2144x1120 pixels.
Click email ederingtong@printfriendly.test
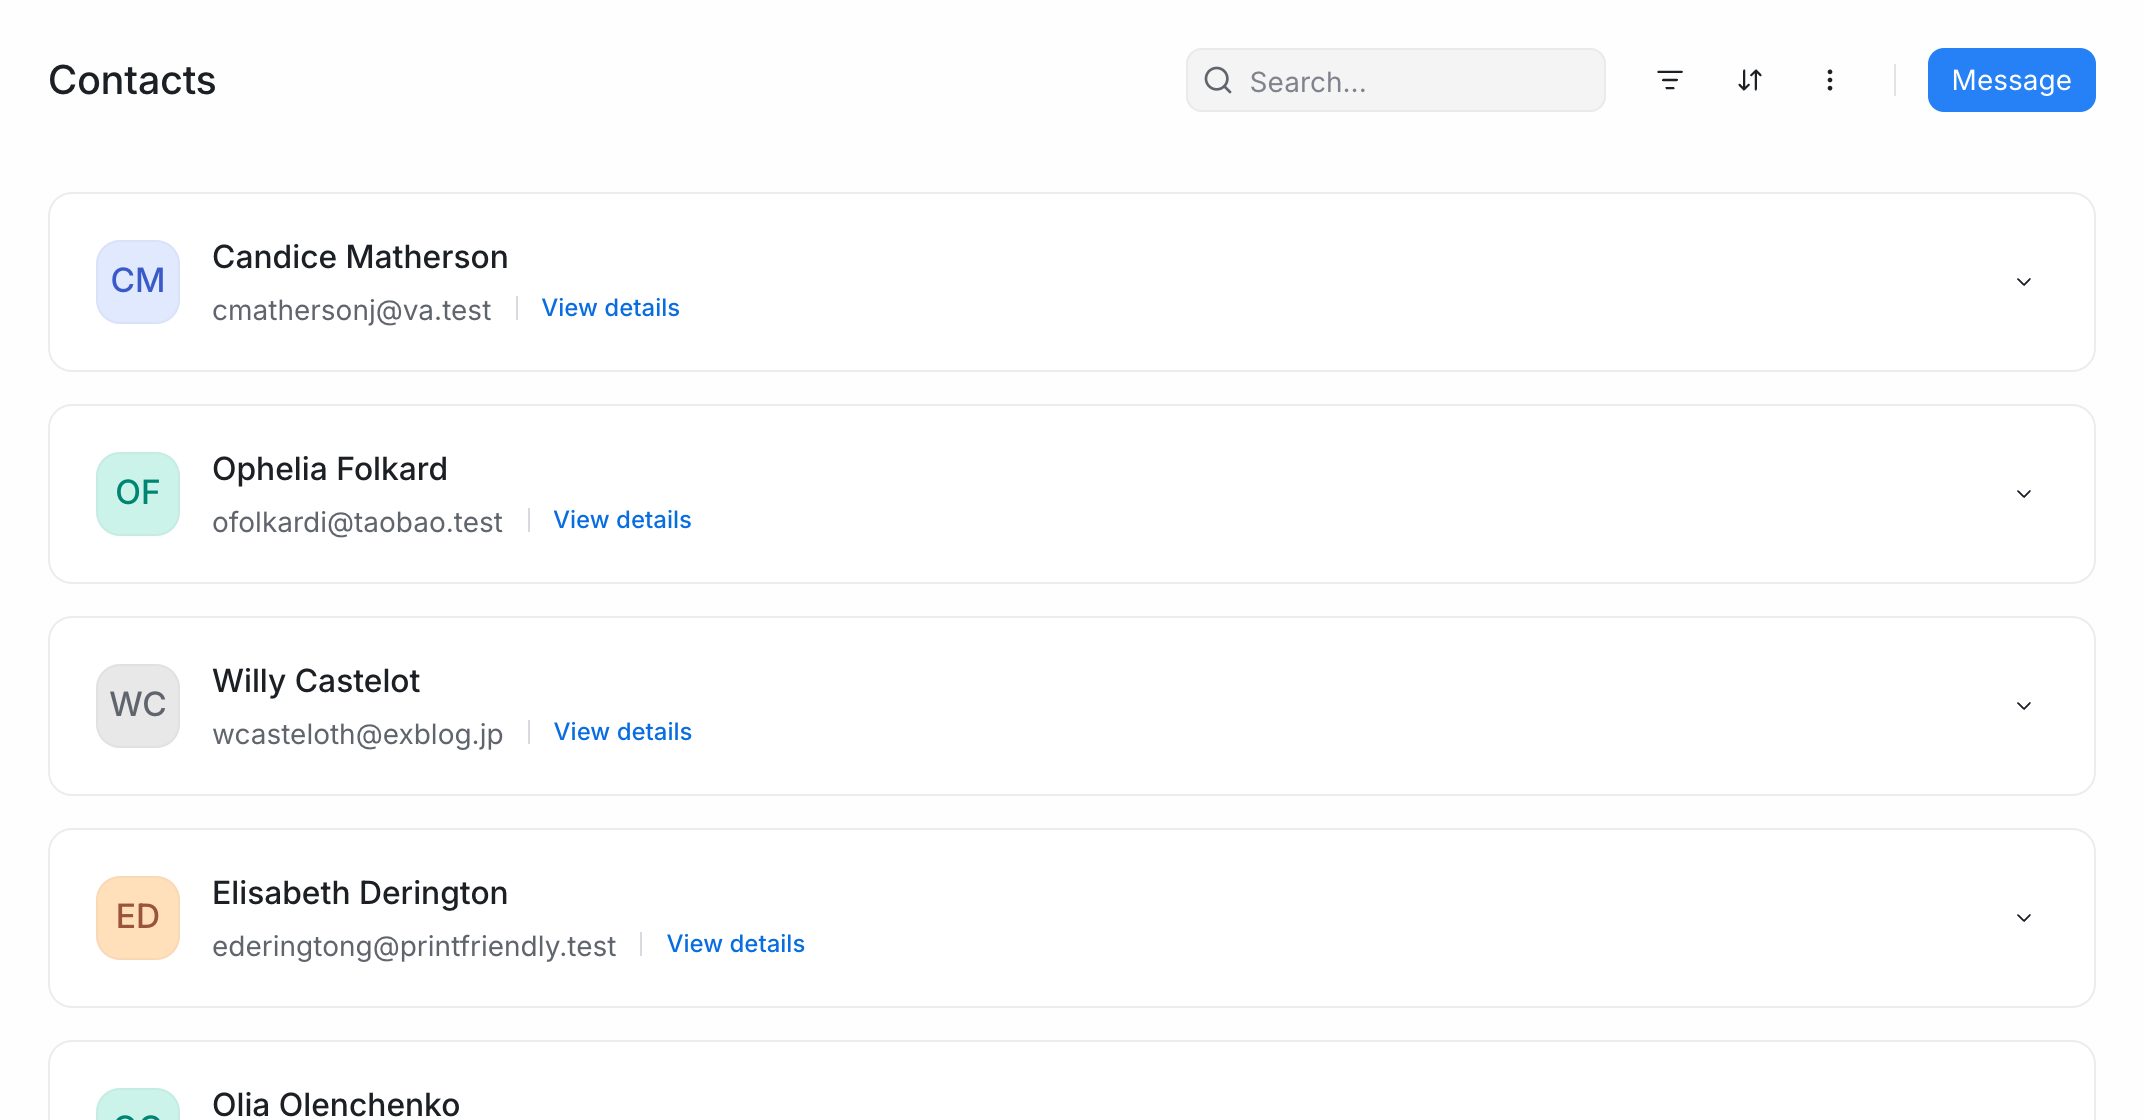[x=414, y=946]
